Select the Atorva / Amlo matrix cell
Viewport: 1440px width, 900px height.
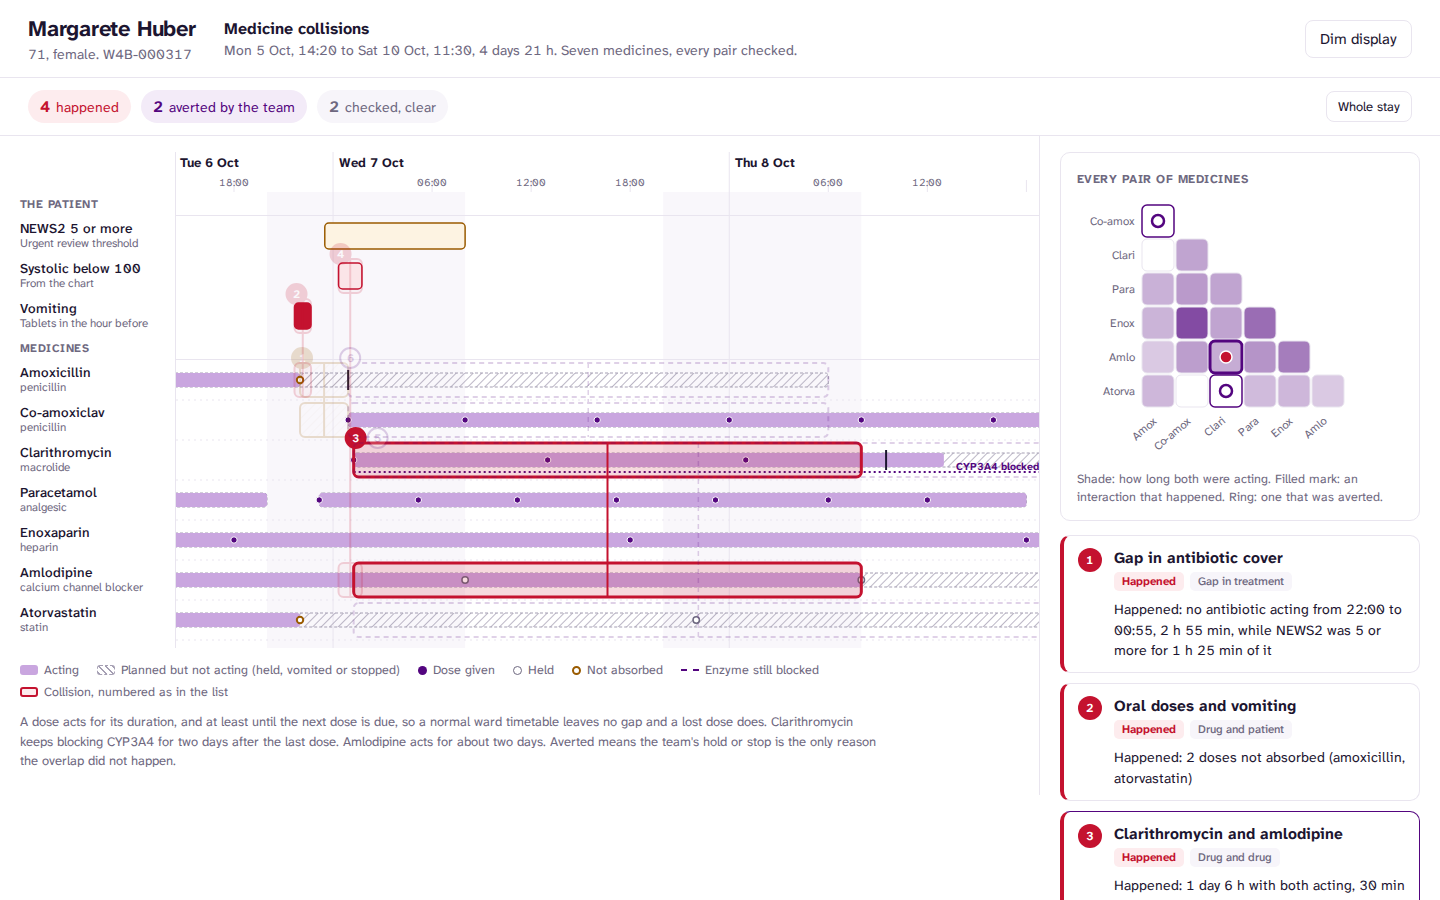click(1328, 391)
